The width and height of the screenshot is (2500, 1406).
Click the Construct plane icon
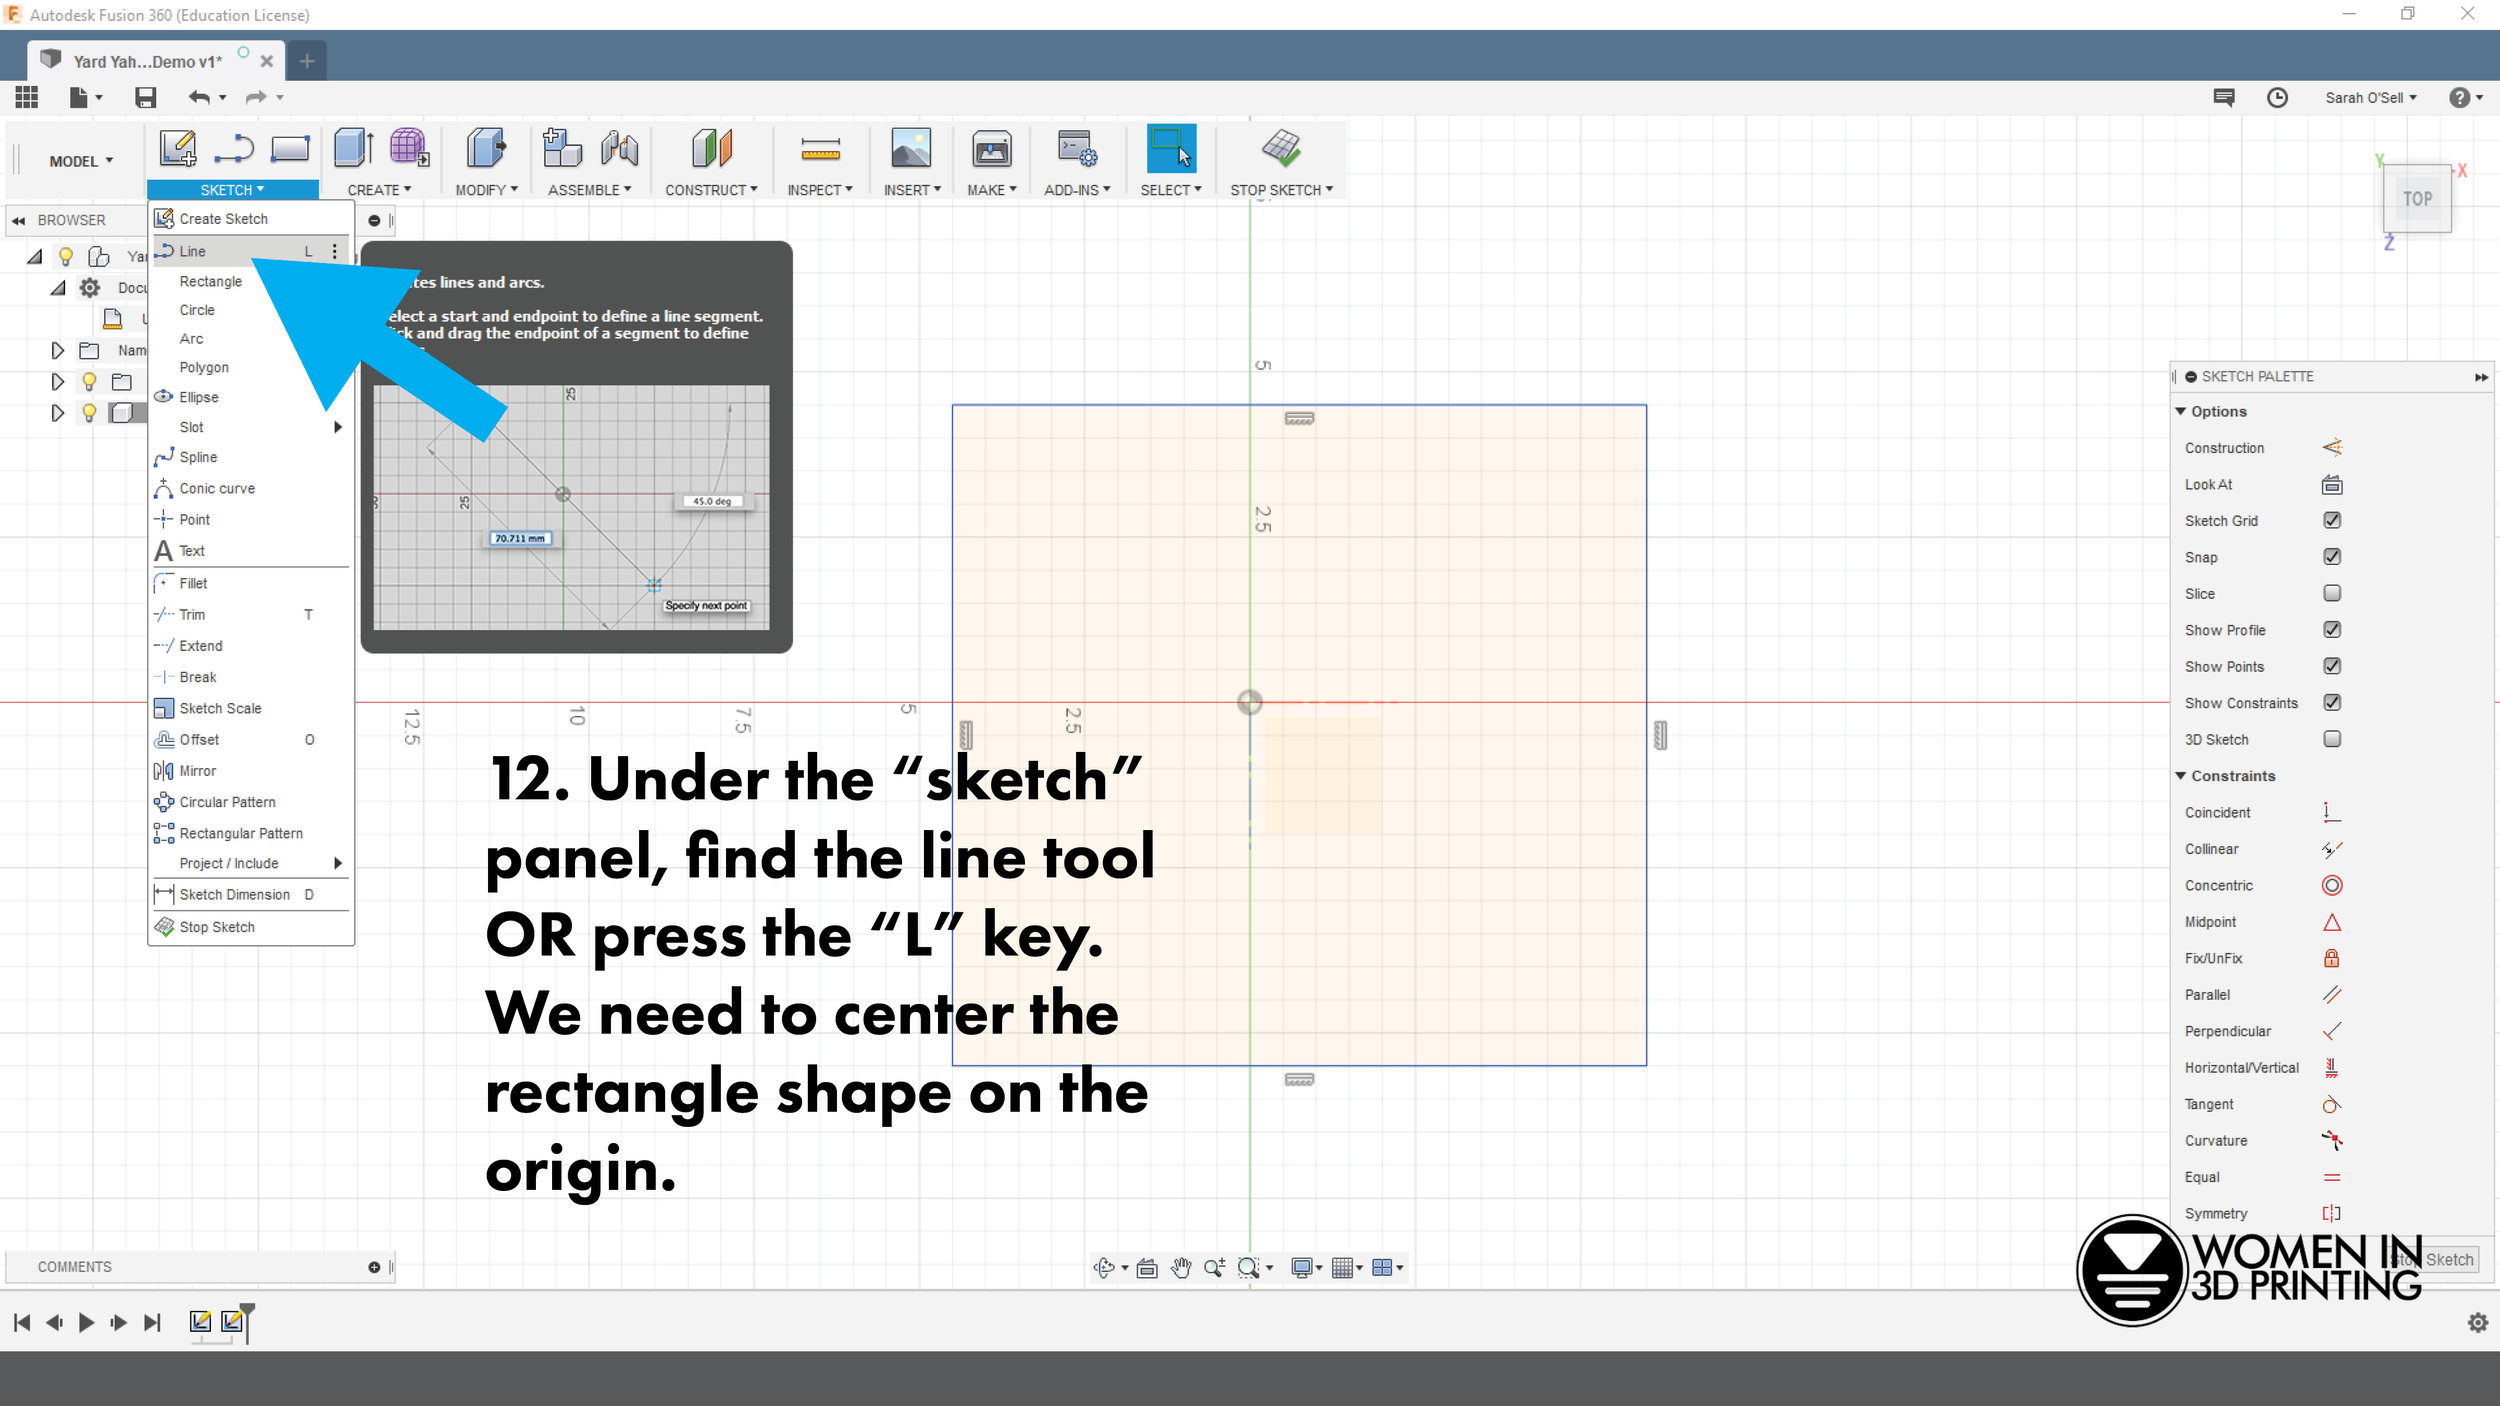[712, 148]
